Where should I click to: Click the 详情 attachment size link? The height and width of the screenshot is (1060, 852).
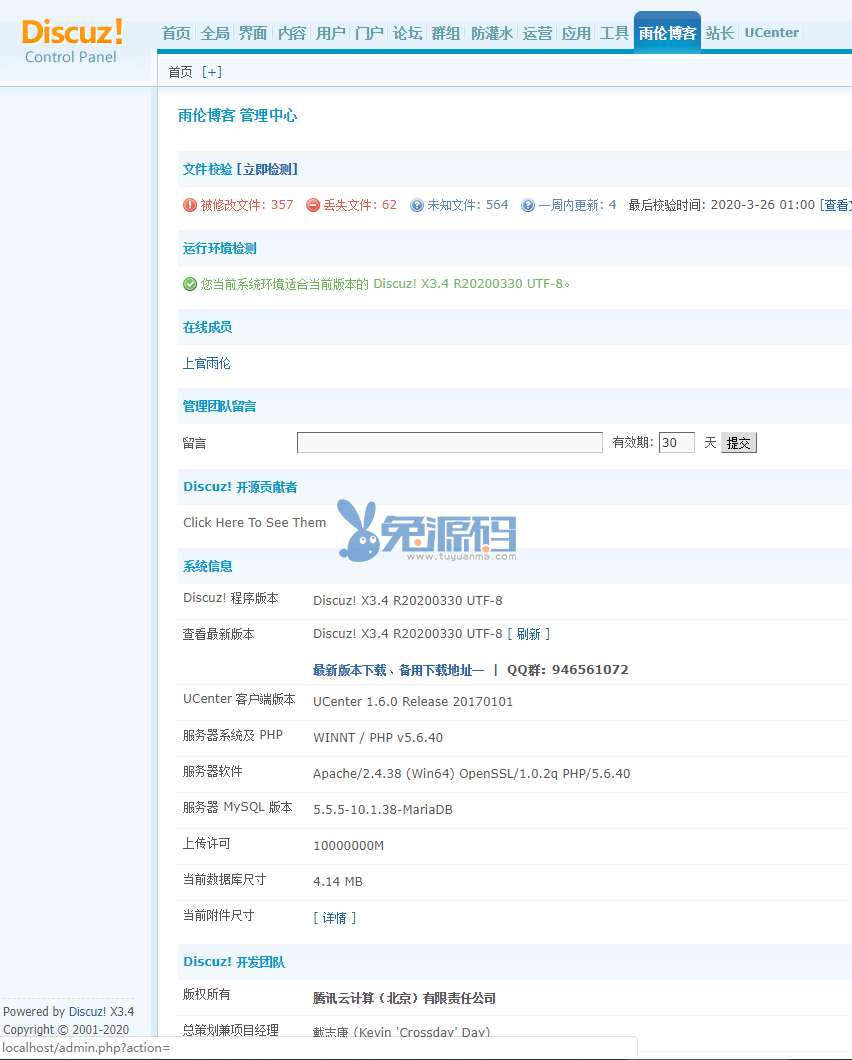pyautogui.click(x=335, y=918)
